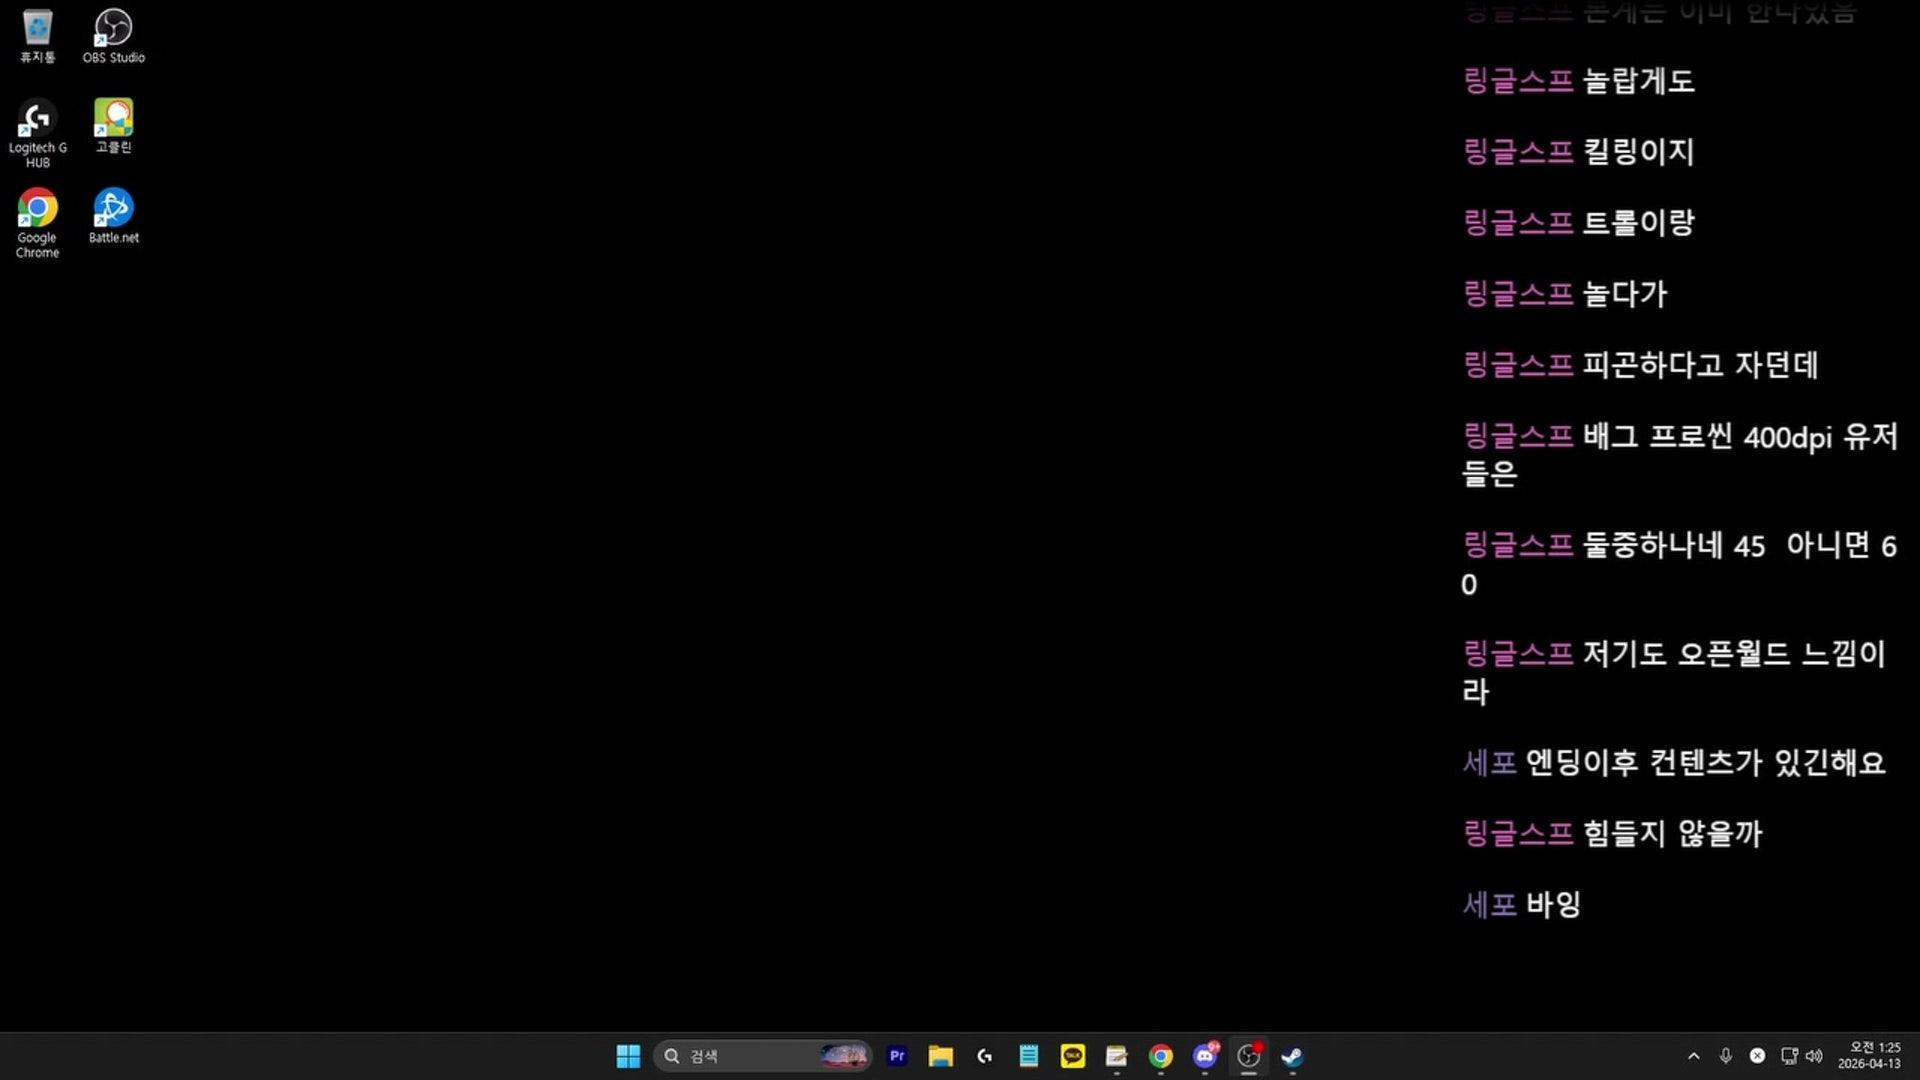The image size is (1920, 1080).
Task: Open Discord from the taskbar
Action: pos(1205,1056)
